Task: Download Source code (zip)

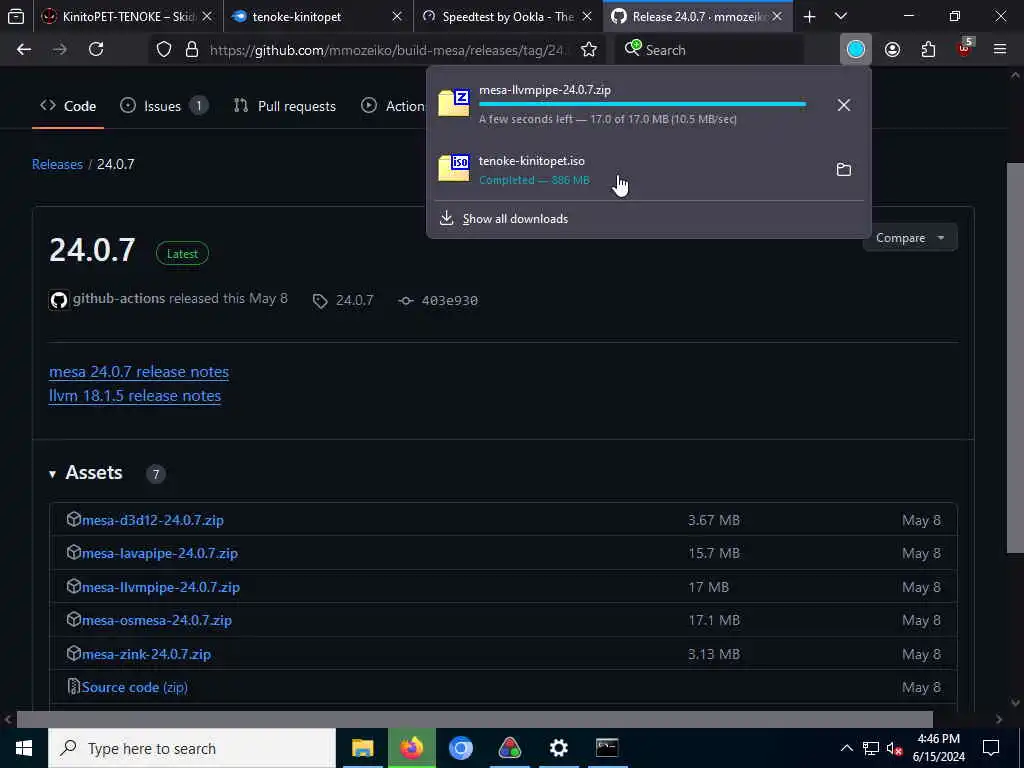Action: [135, 687]
